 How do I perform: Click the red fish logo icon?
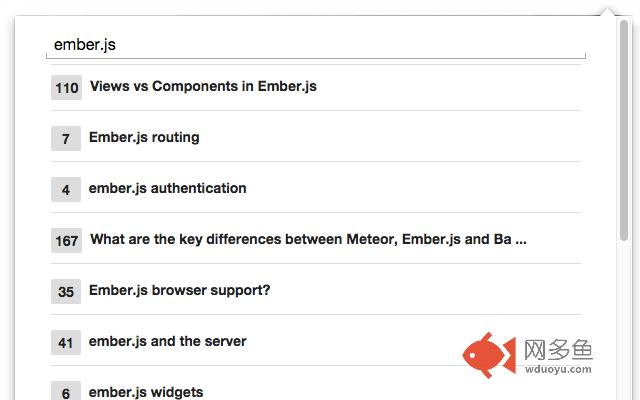pyautogui.click(x=489, y=355)
